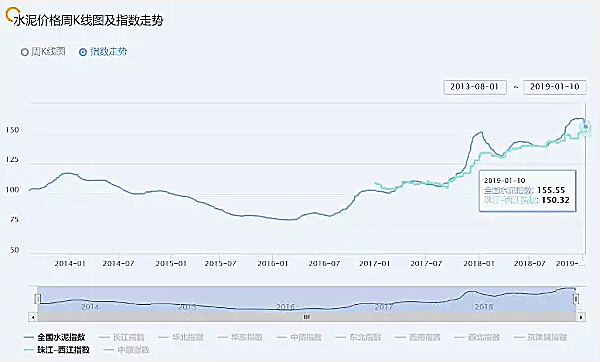Image resolution: width=600 pixels, height=362 pixels.
Task: Click the left range handle of the navigator
Action: [x=37, y=298]
